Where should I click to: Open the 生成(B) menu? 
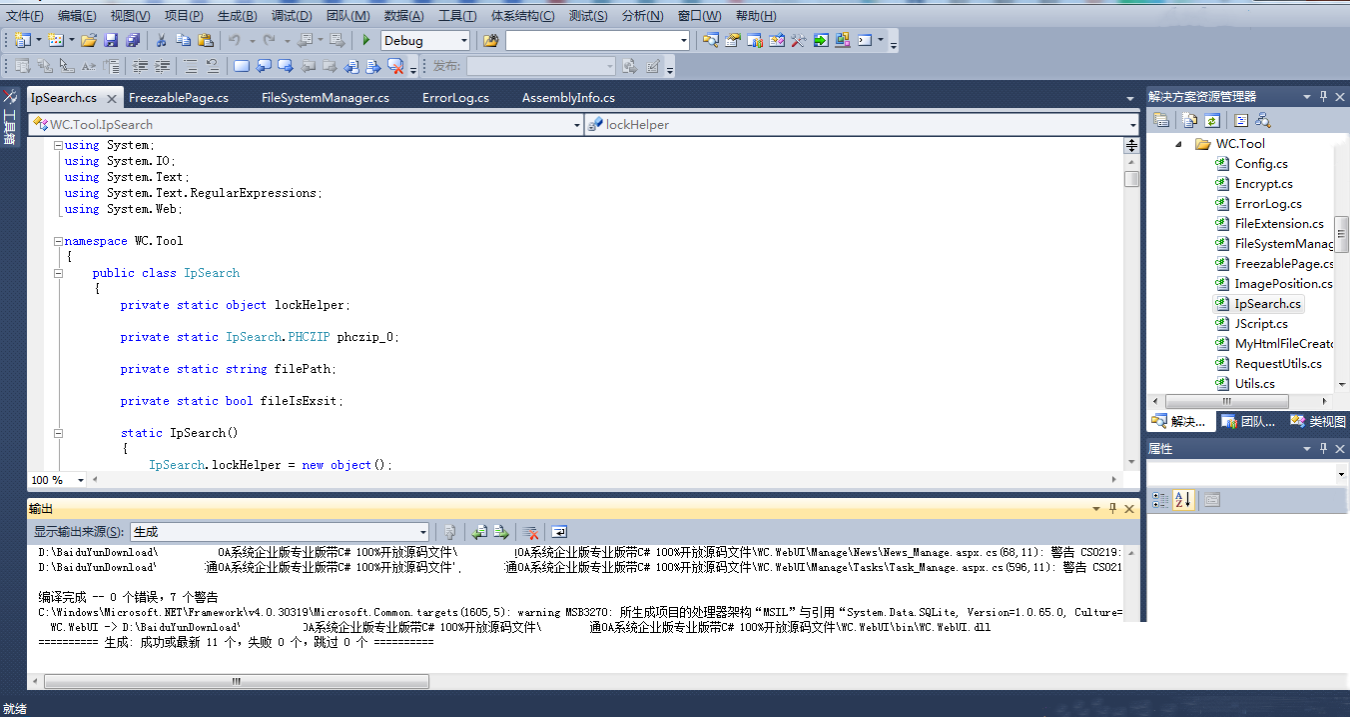click(237, 16)
